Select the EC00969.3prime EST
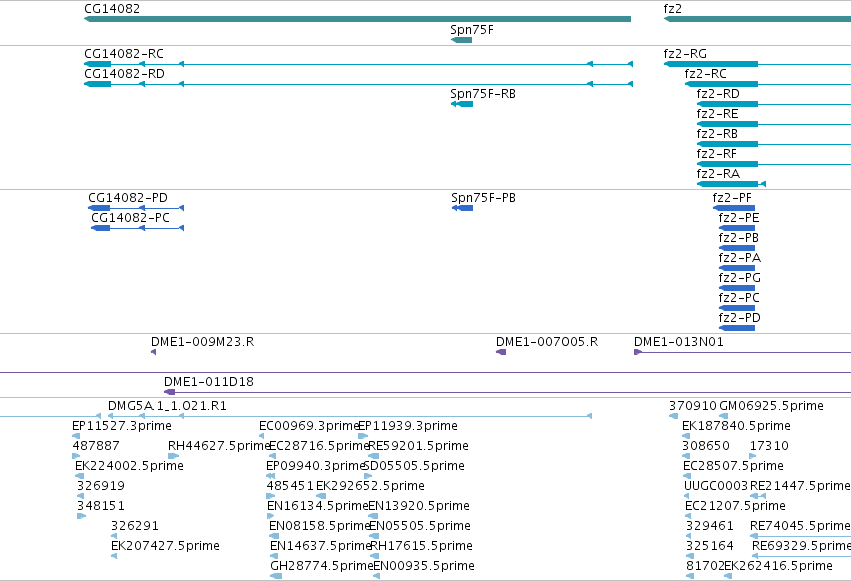Screen dimensions: 851x581 [262, 436]
